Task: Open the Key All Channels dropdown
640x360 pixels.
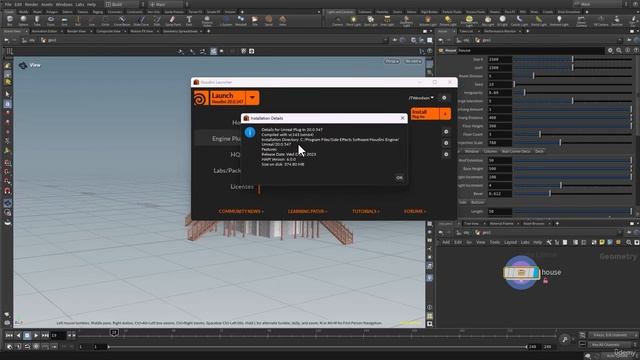Action: pos(611,344)
